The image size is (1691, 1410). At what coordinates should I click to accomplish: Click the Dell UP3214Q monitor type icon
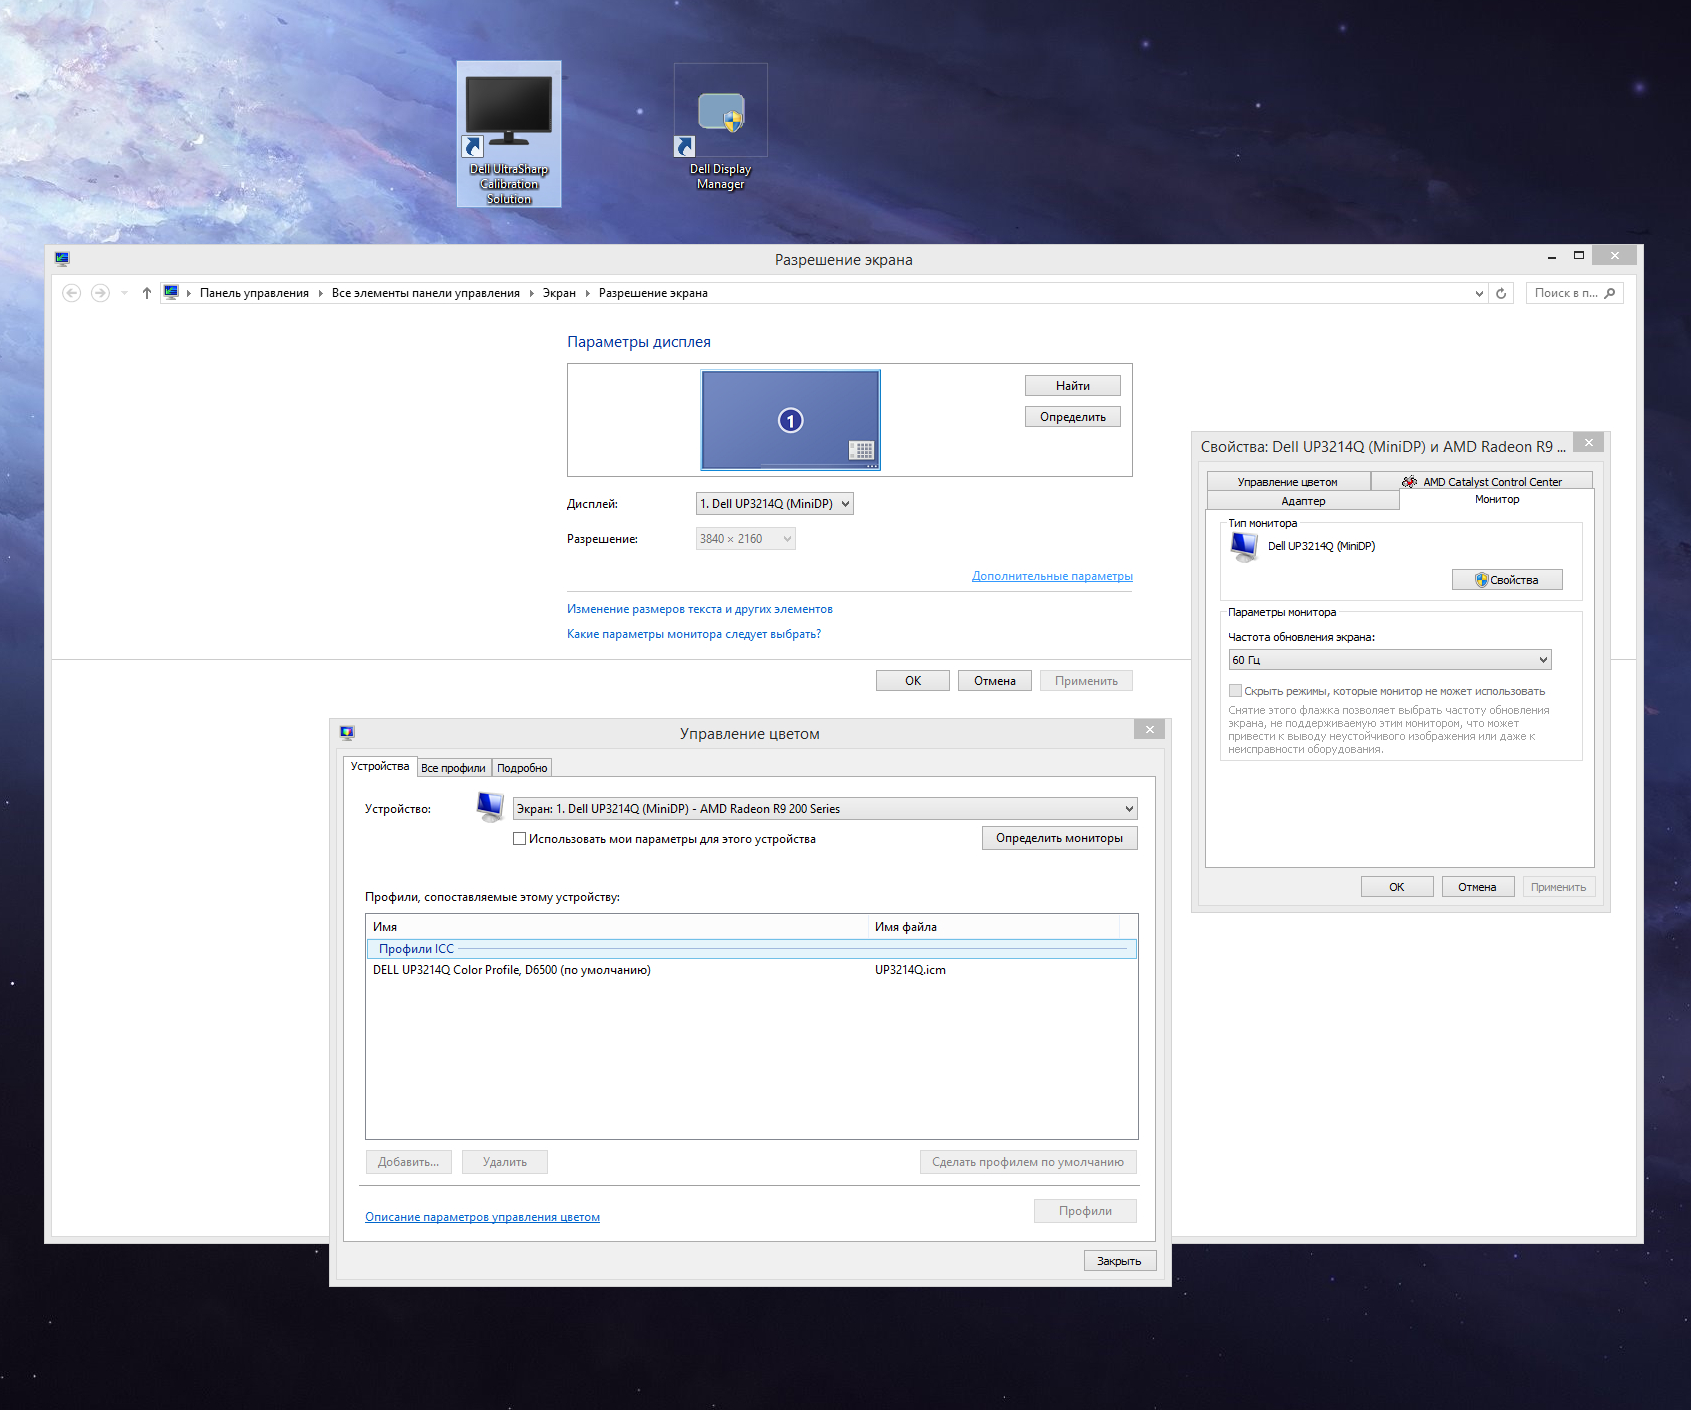[1244, 547]
